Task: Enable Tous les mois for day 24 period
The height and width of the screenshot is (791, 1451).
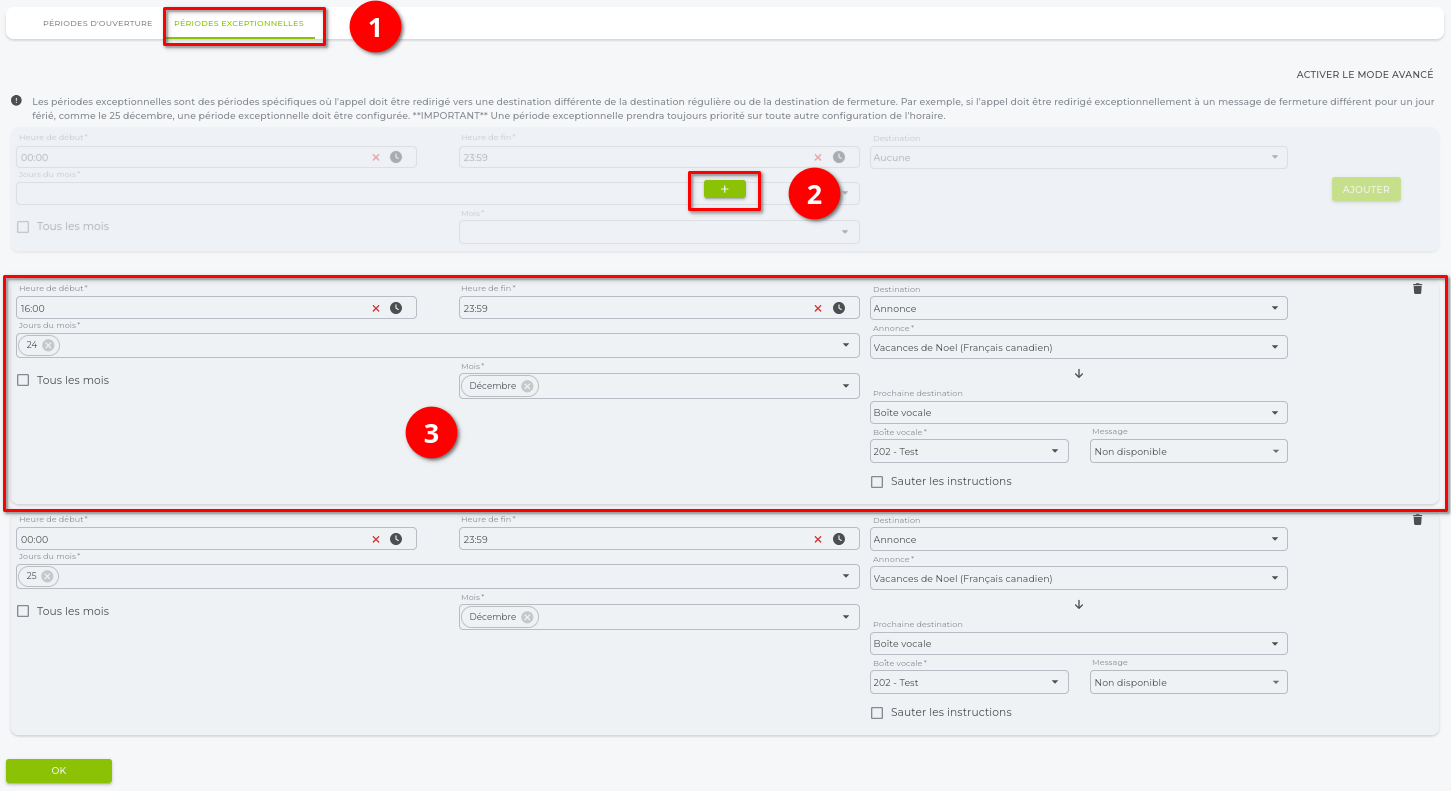Action: click(x=23, y=380)
